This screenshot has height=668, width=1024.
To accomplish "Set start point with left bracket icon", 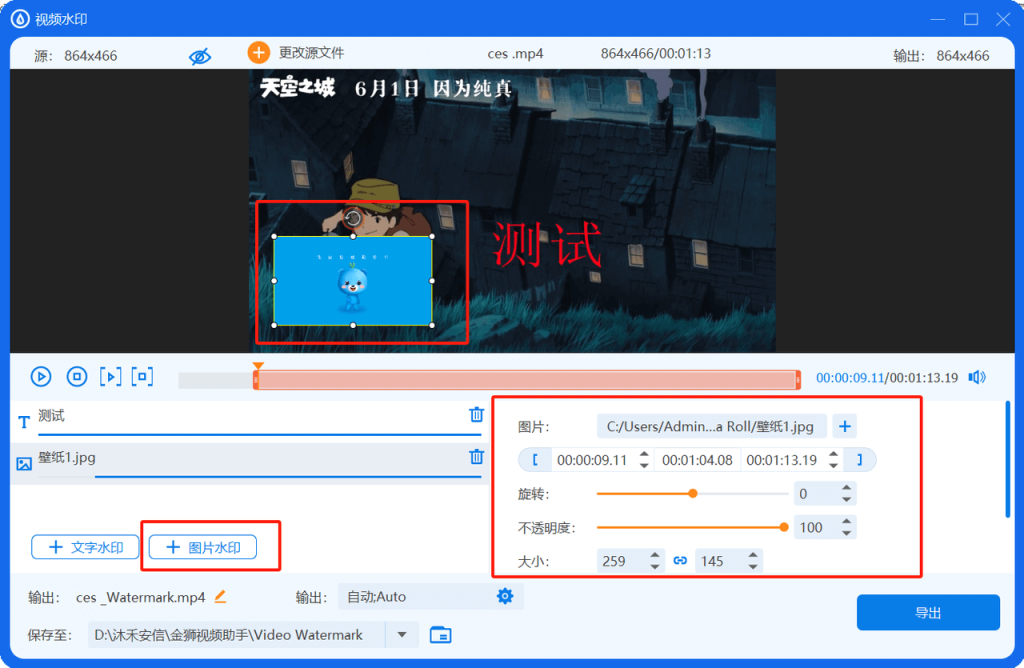I will (x=536, y=460).
